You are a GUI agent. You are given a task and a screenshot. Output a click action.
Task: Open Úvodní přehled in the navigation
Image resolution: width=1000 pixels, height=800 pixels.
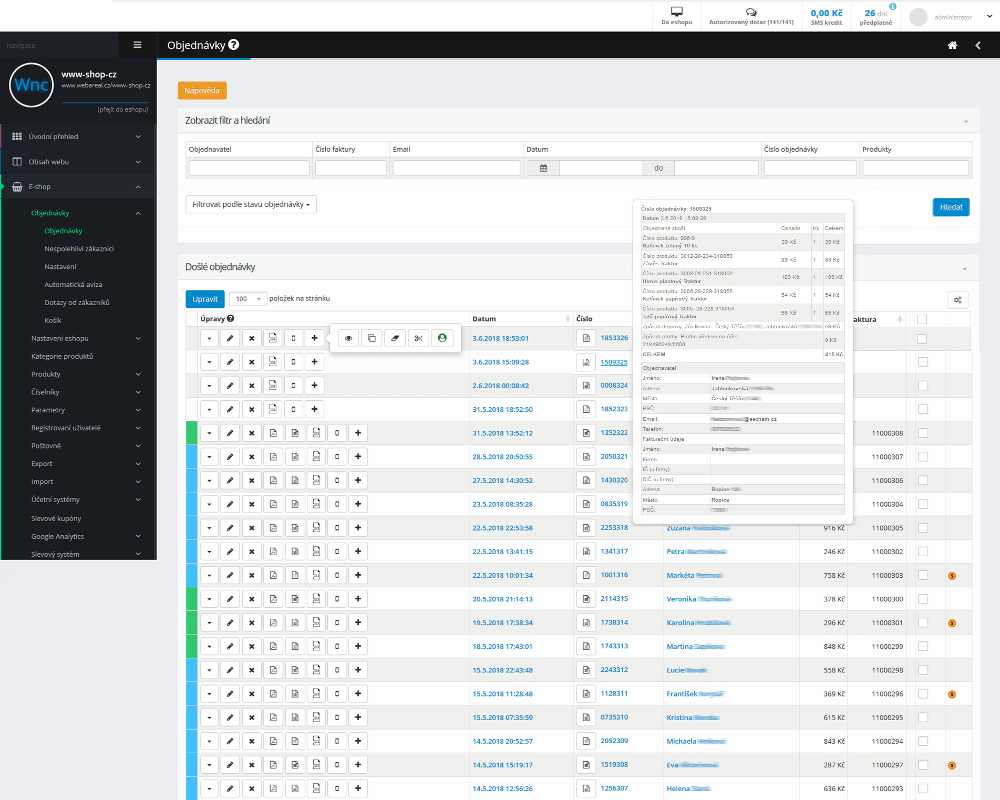53,136
